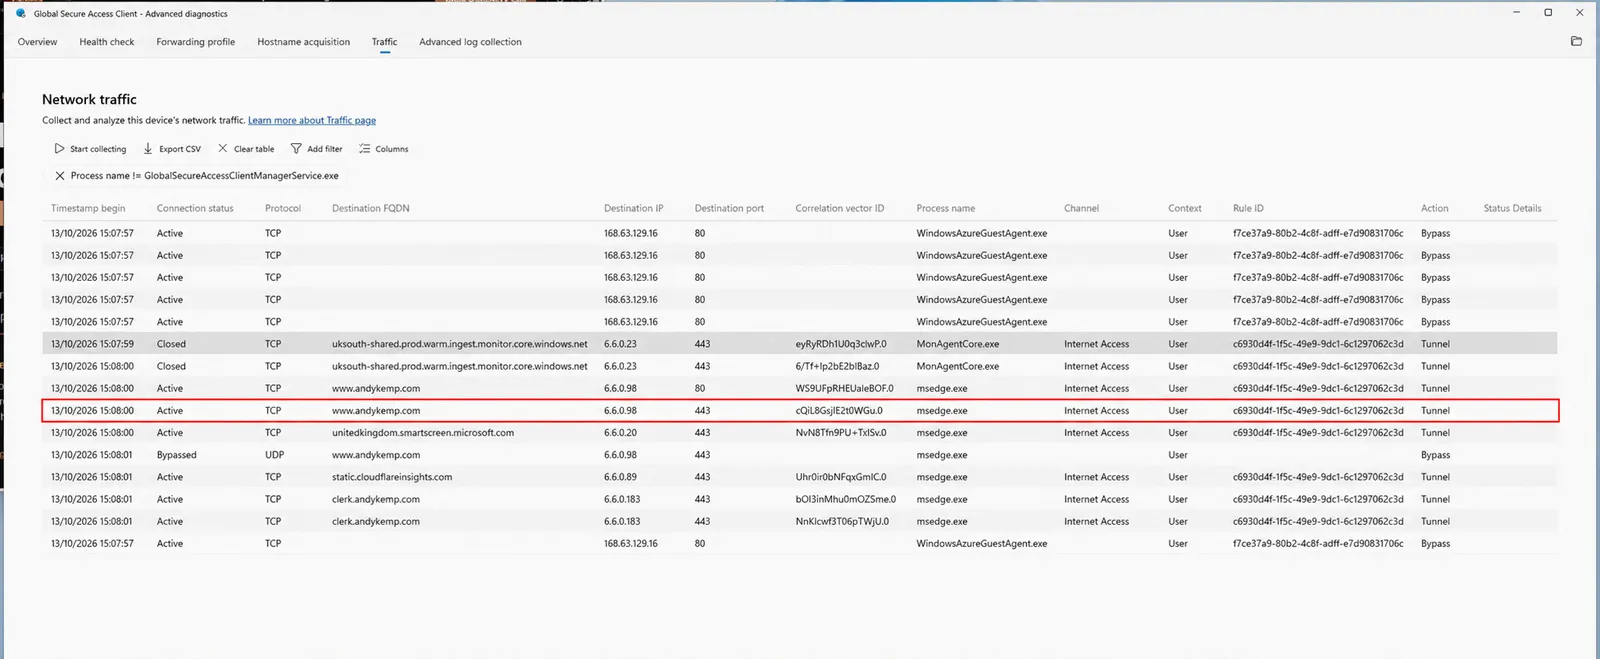Open Learn more about Traffic page link
The height and width of the screenshot is (659, 1600).
click(312, 120)
